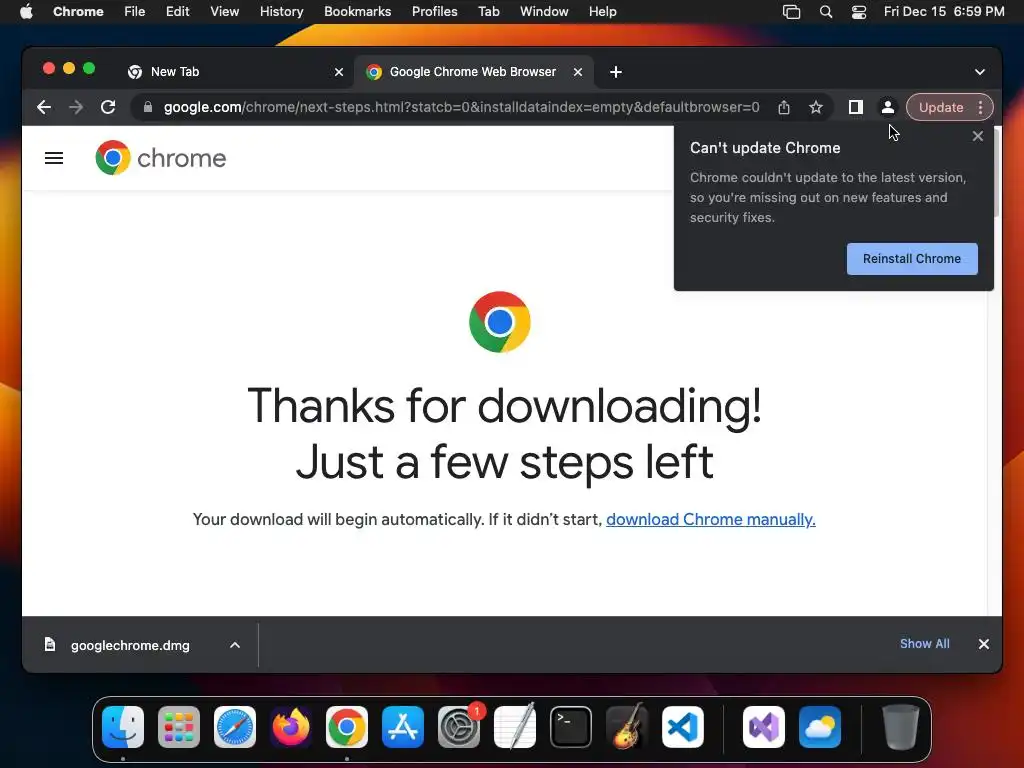Screen dimensions: 1024x768
Task: Click the Update button
Action: (x=940, y=107)
